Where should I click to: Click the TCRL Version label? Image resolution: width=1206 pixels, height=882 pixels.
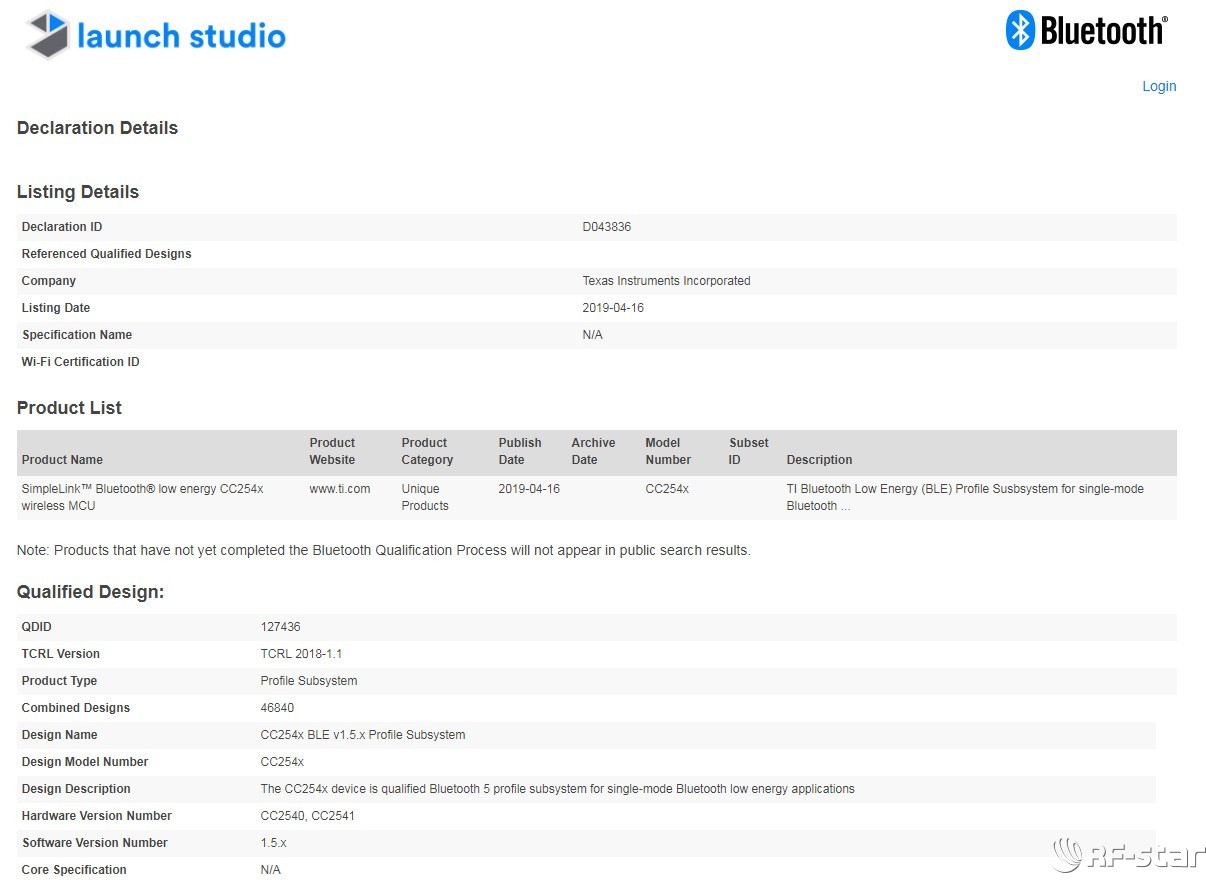pyautogui.click(x=61, y=654)
